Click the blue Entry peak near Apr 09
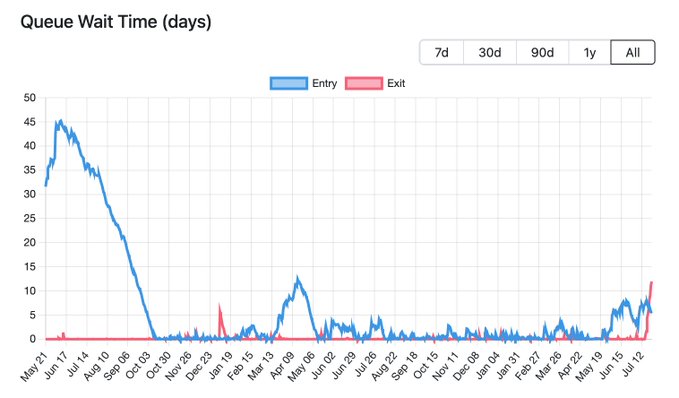This screenshot has height=398, width=679. click(x=297, y=278)
